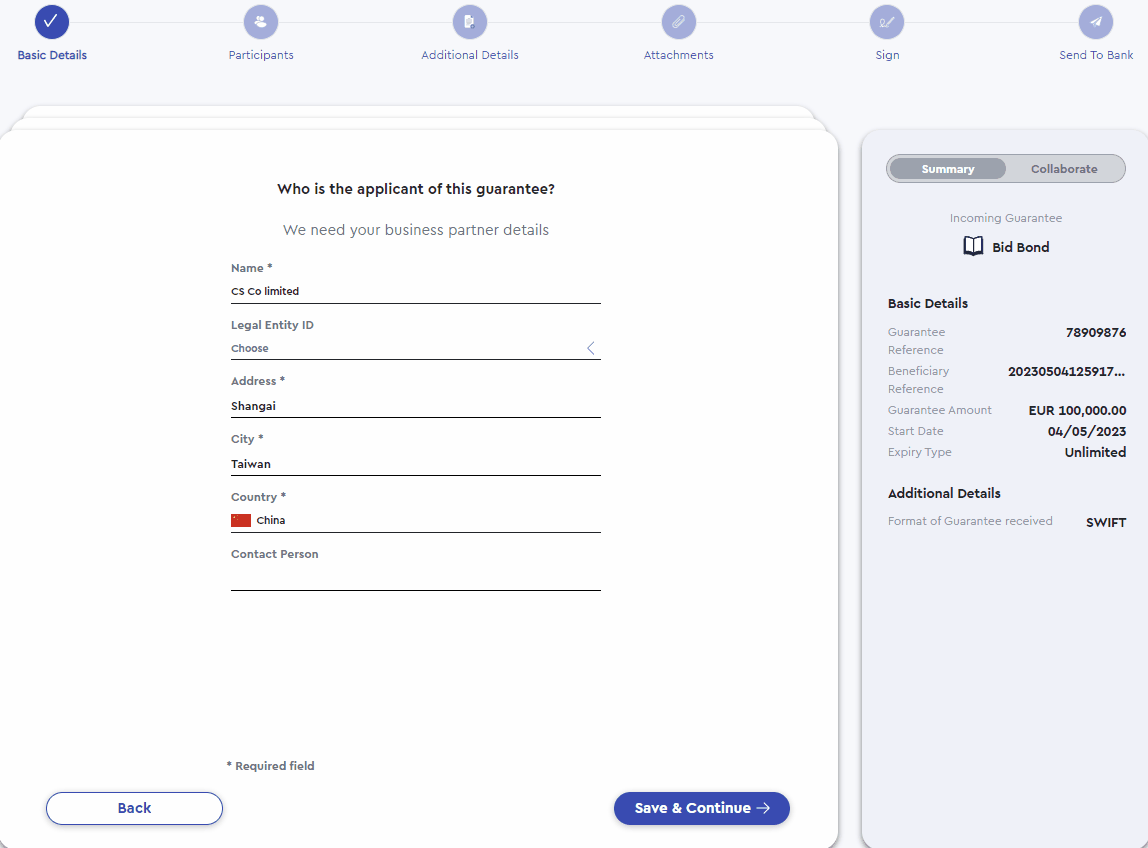The image size is (1148, 848).
Task: Click the Participants step icon
Action: 261,22
